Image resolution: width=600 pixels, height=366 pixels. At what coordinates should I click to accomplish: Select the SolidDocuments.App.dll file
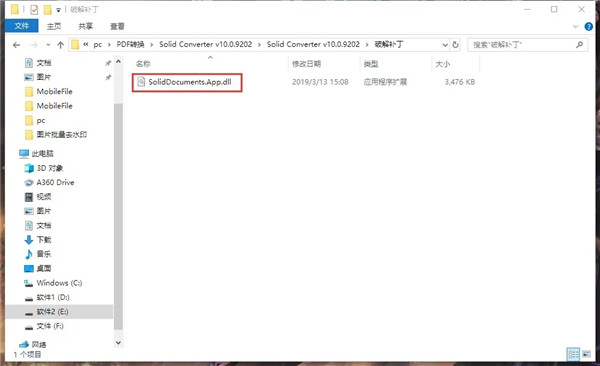pos(190,82)
